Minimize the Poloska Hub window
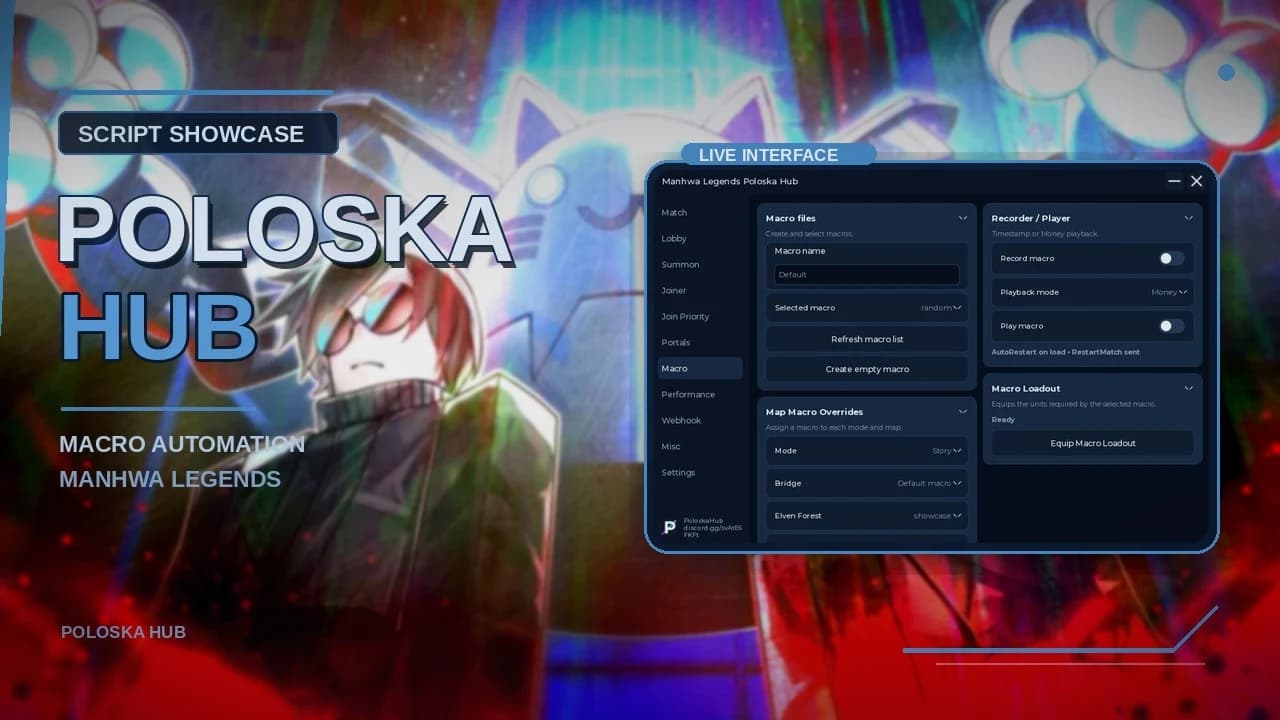Screen dimensions: 1280x720 (x=1174, y=181)
